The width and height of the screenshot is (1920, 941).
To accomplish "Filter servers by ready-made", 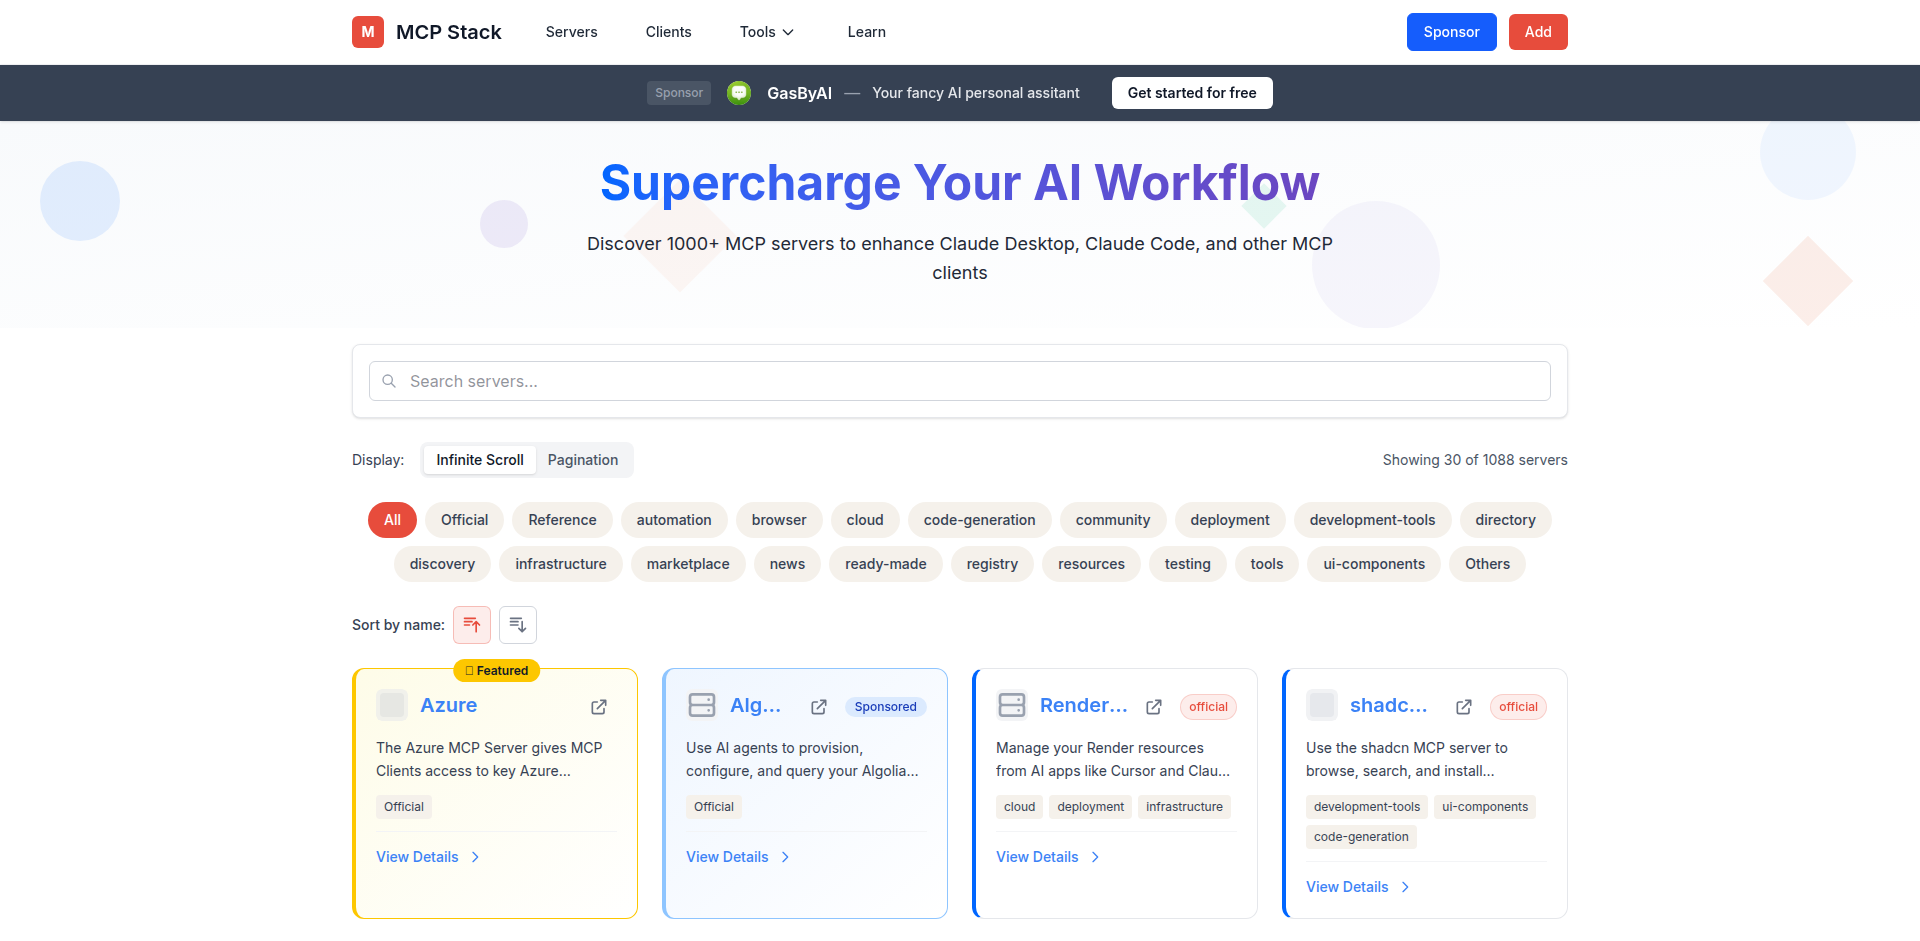I will 886,564.
